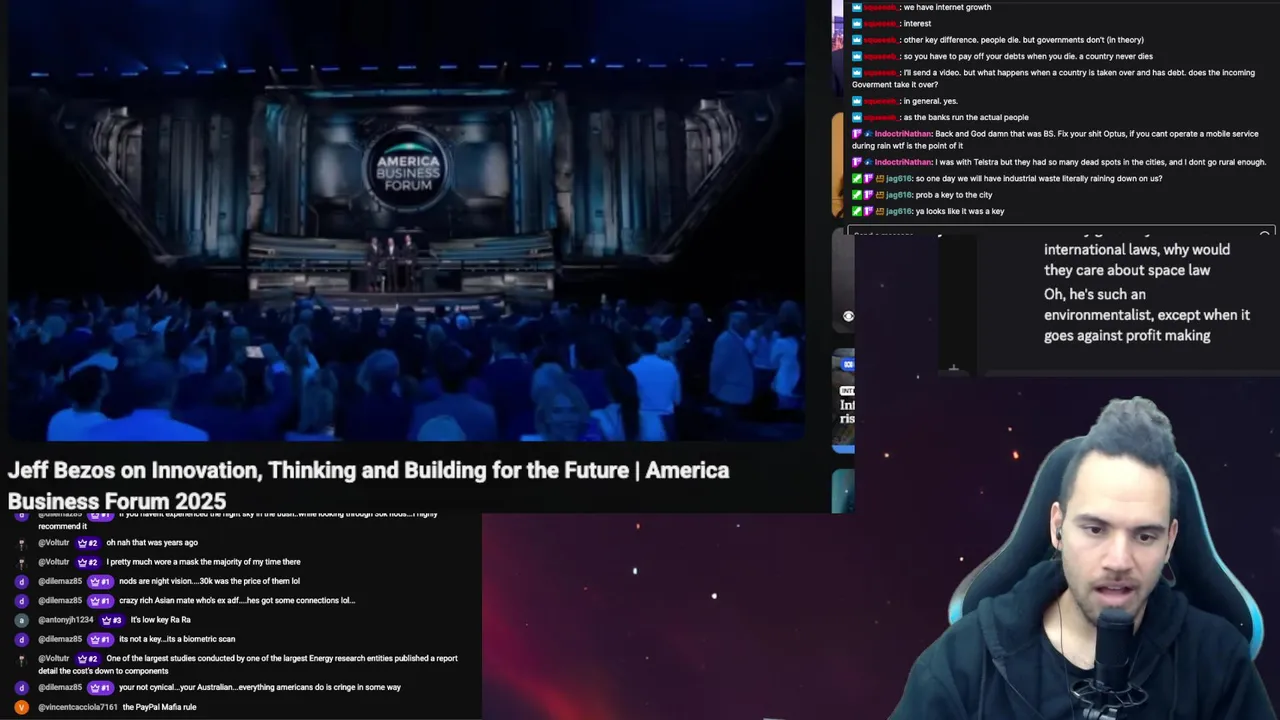Click the #3 badge next to antonyjh1234
The height and width of the screenshot is (720, 1280).
[112, 620]
